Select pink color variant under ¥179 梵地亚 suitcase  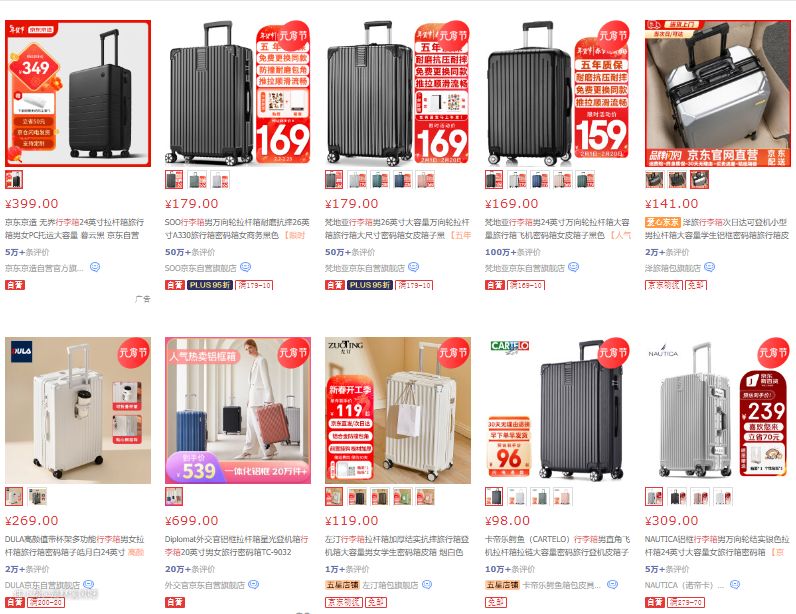tap(425, 179)
